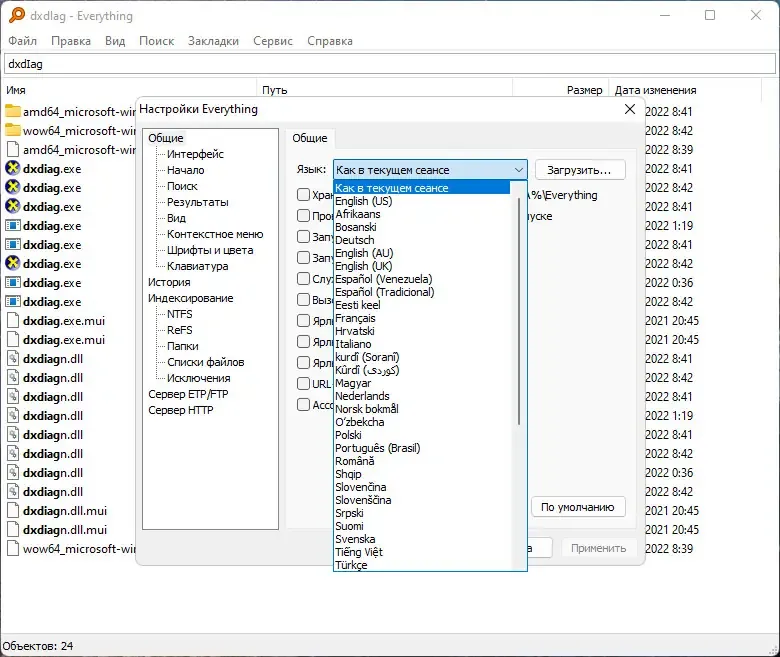The width and height of the screenshot is (780, 657).
Task: Click the folder icon of amd64_microsoft-wir row
Action: click(x=13, y=111)
